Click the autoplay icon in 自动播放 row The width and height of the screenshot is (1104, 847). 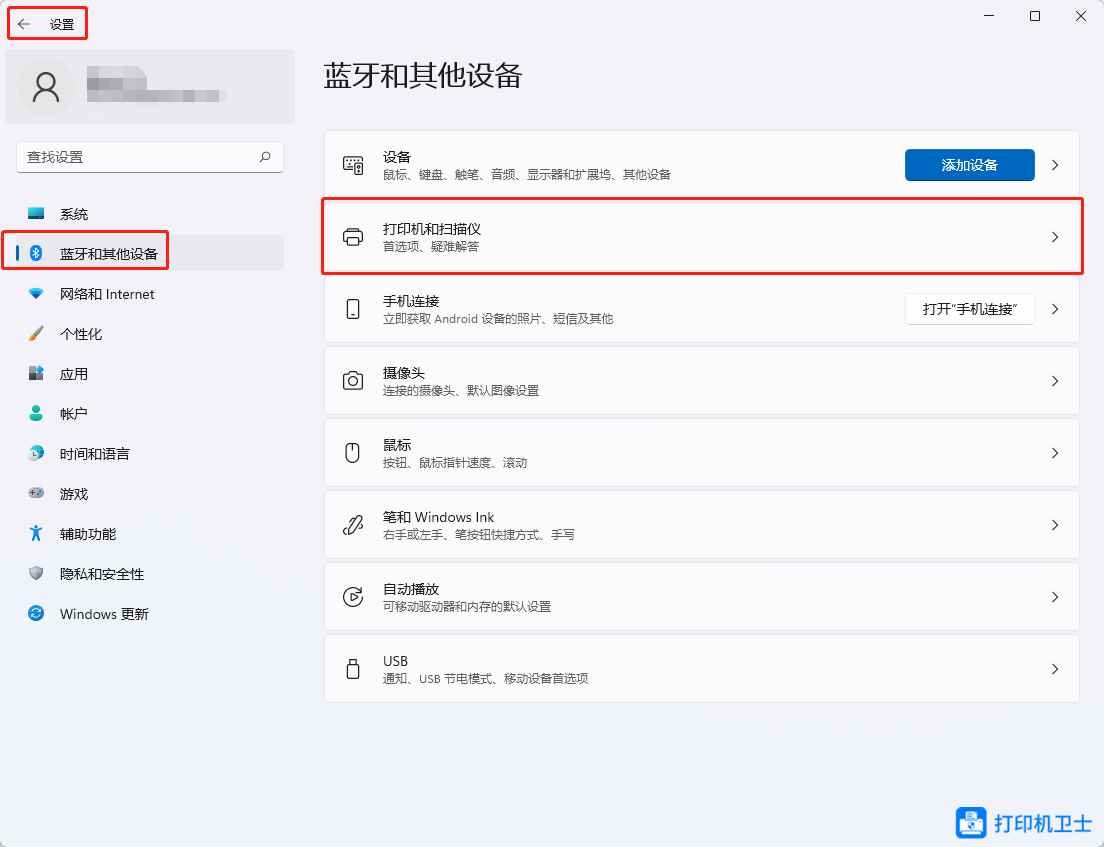353,596
